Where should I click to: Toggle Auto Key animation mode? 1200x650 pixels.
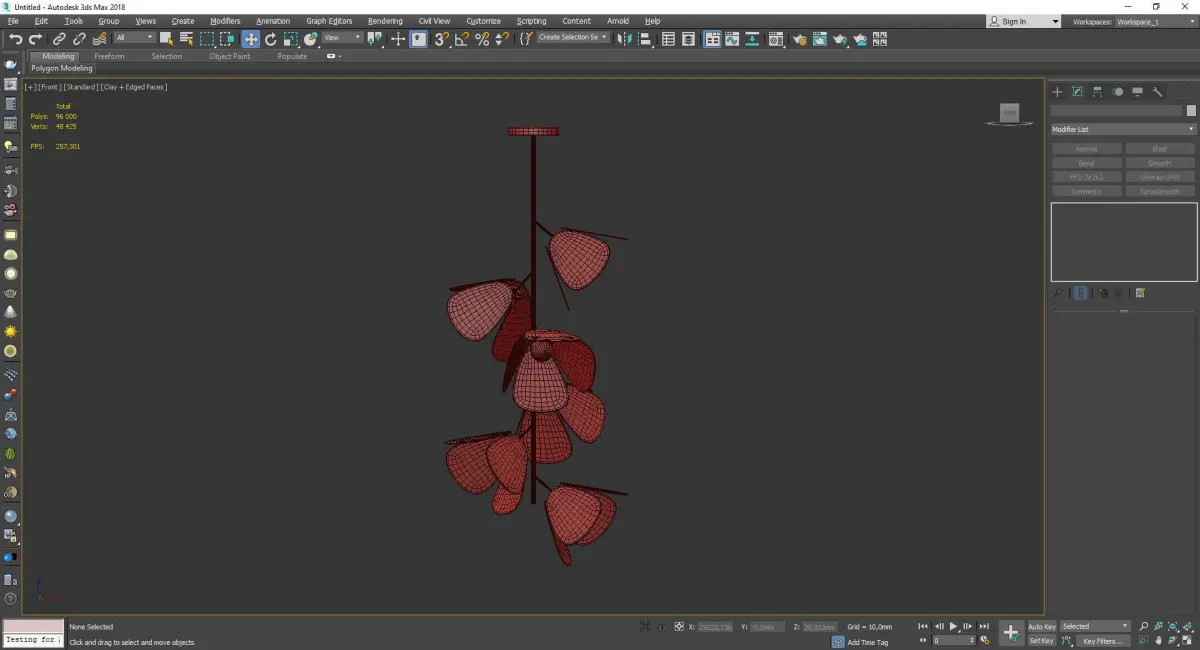pos(1041,626)
